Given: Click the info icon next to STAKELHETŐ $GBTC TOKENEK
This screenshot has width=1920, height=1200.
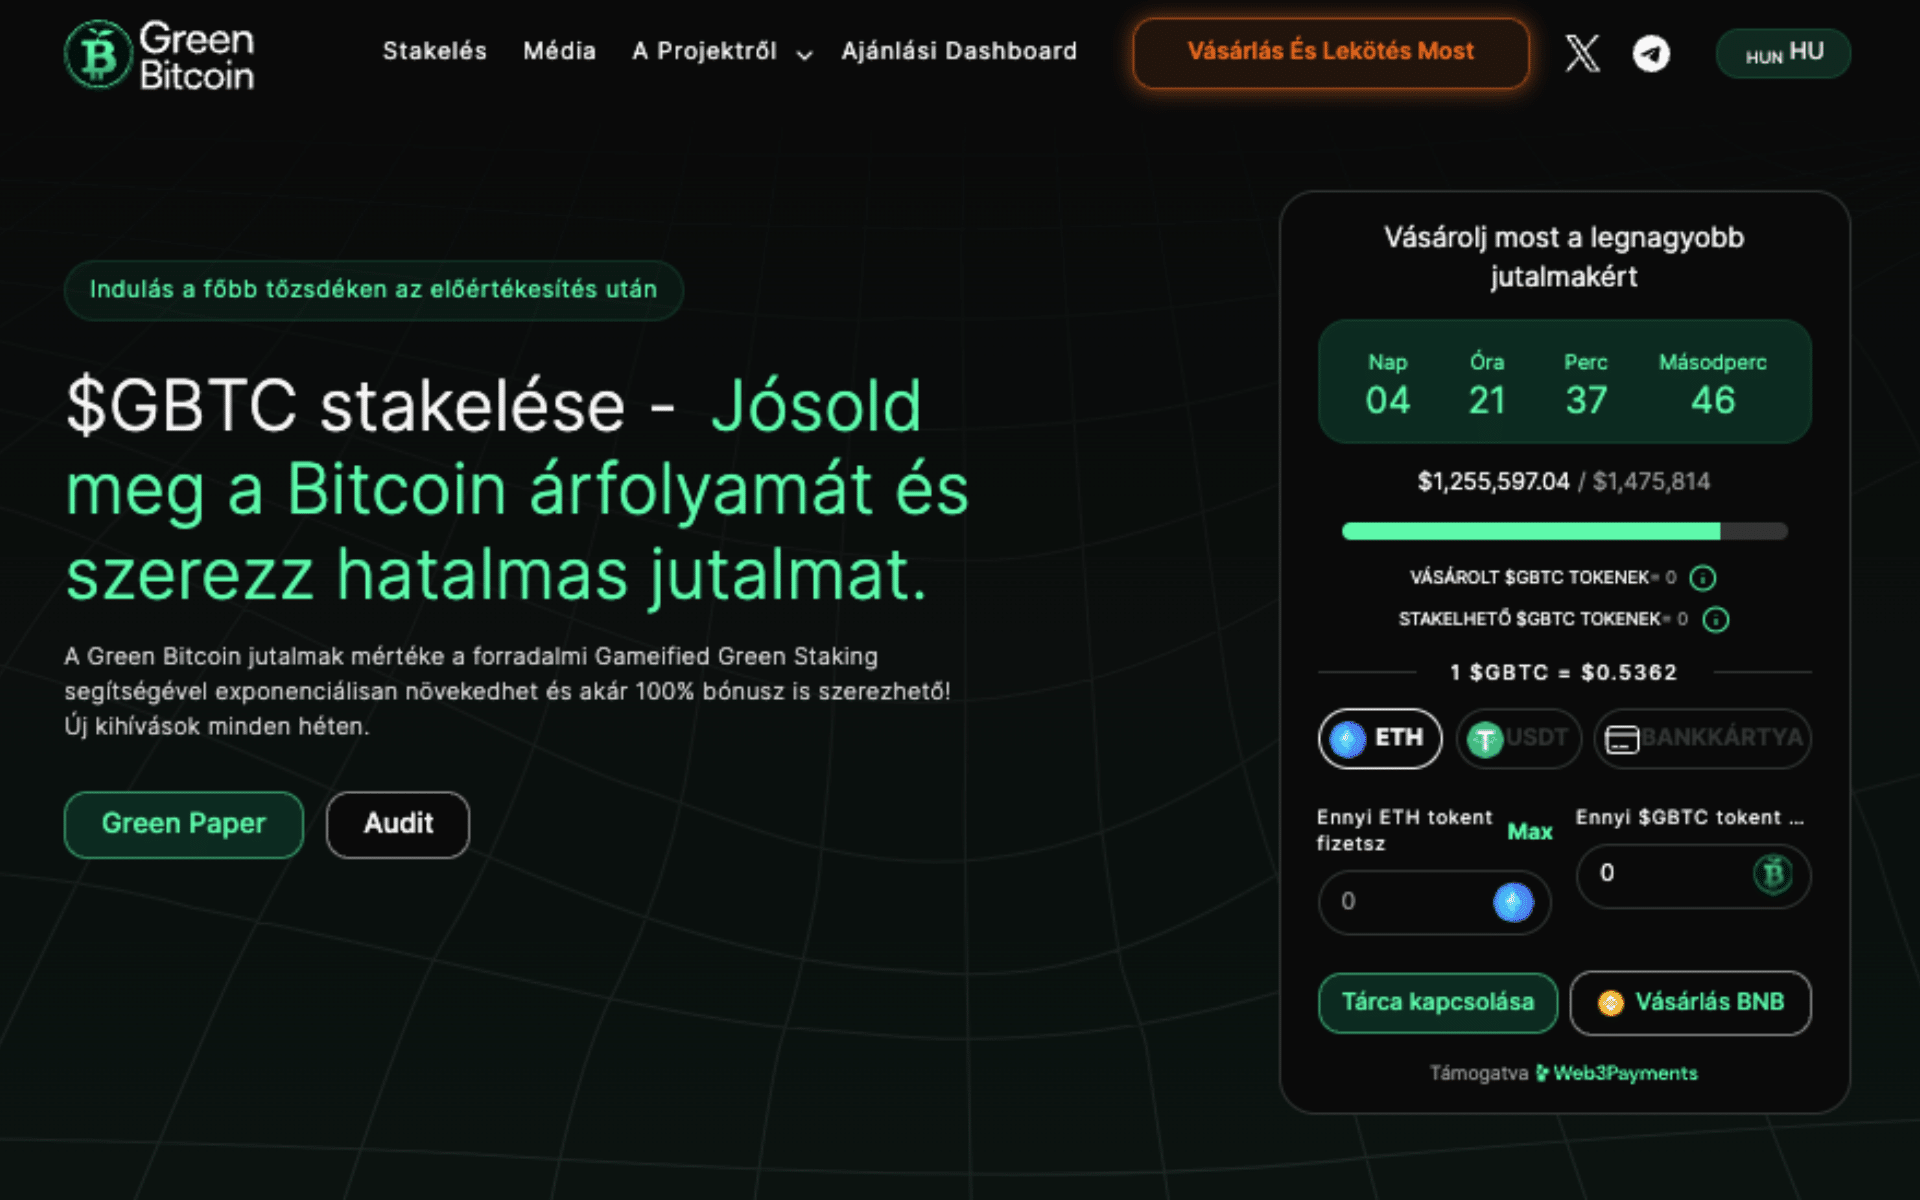Looking at the screenshot, I should point(1717,620).
